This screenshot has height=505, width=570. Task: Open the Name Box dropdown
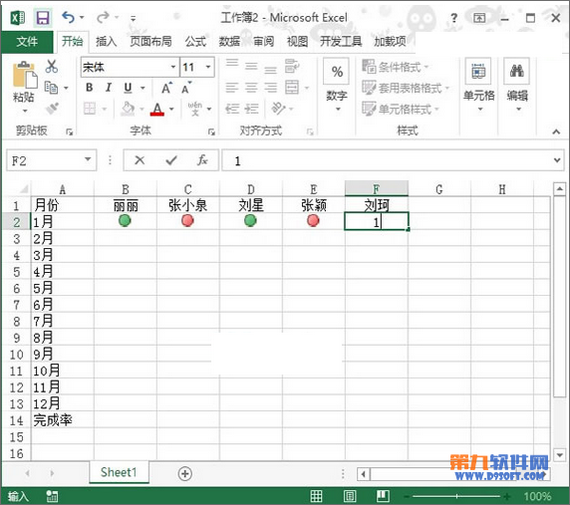coord(88,160)
